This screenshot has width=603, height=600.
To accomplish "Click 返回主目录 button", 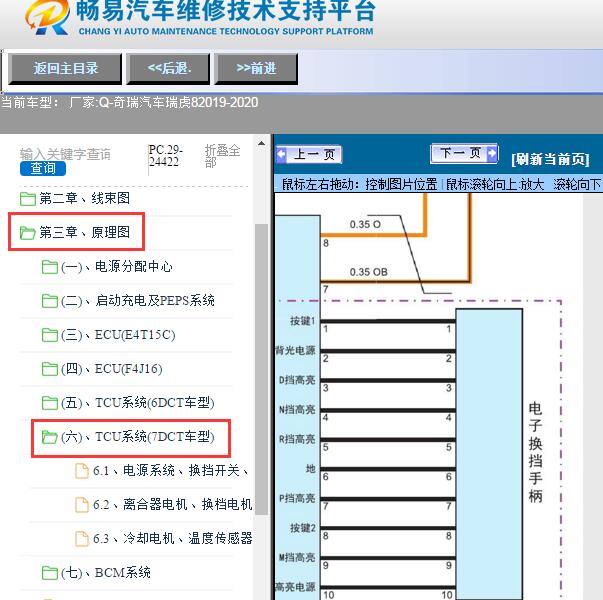I will 65,69.
